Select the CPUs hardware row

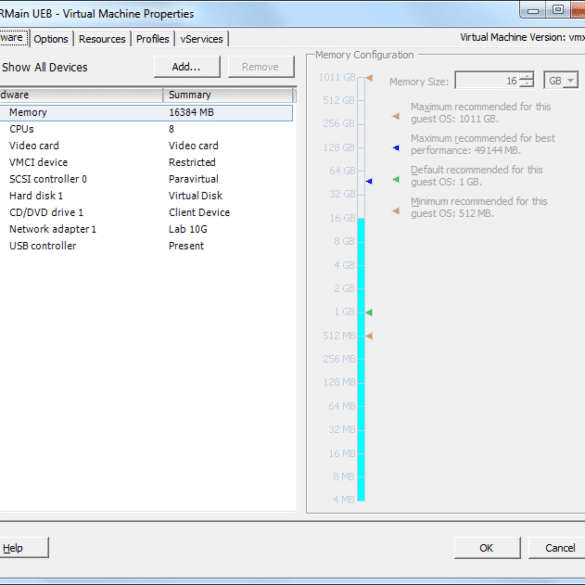pyautogui.click(x=146, y=129)
